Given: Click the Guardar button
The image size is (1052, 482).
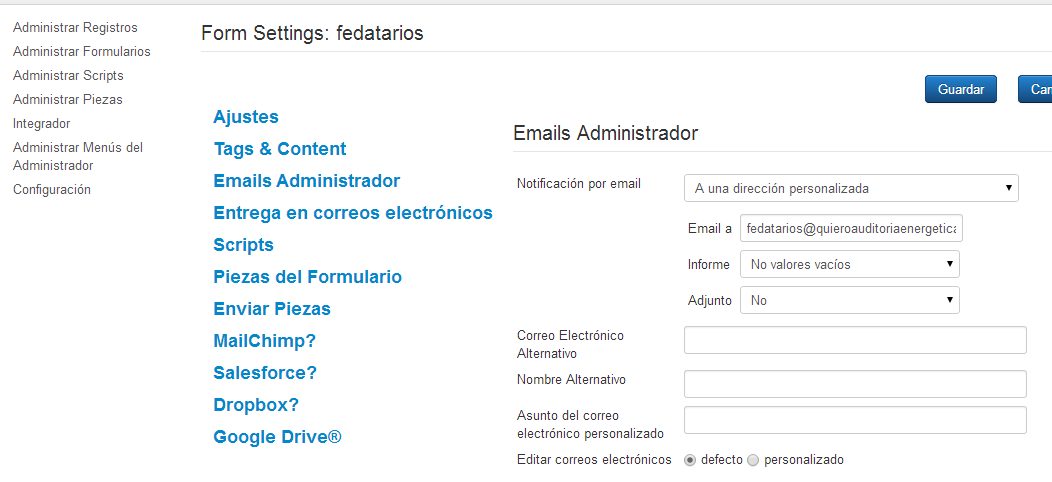Looking at the screenshot, I should (961, 89).
